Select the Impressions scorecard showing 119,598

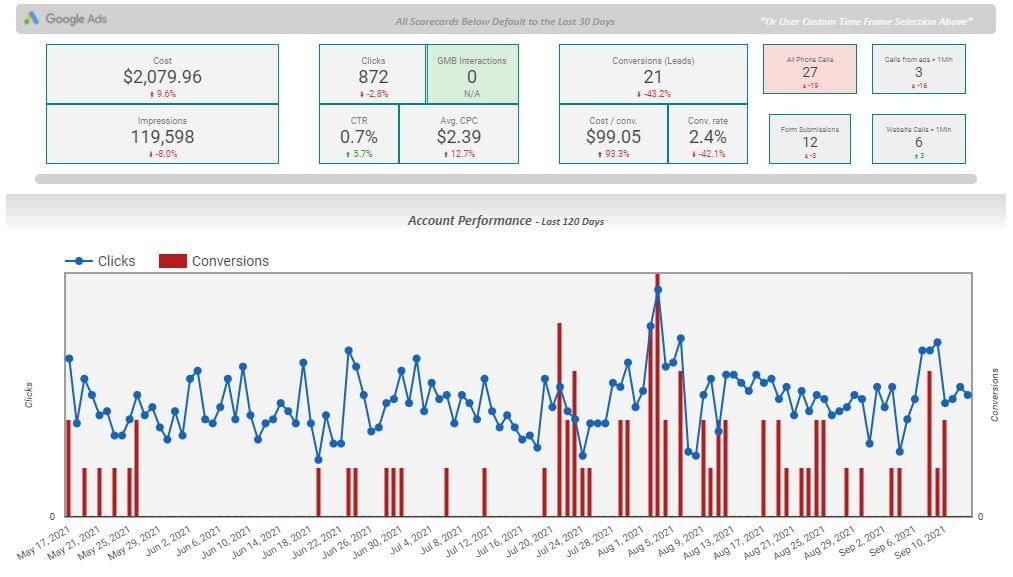162,134
